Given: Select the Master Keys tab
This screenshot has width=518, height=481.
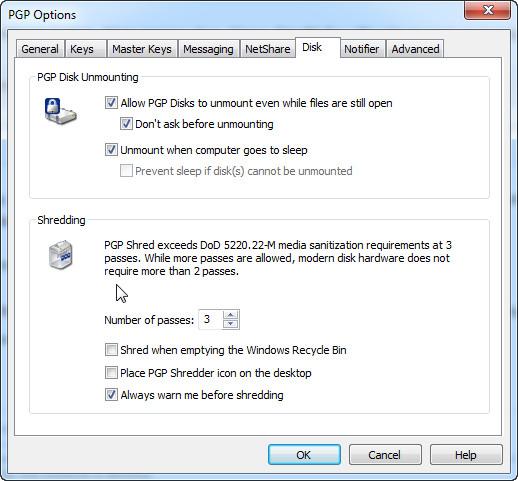Looking at the screenshot, I should point(142,49).
